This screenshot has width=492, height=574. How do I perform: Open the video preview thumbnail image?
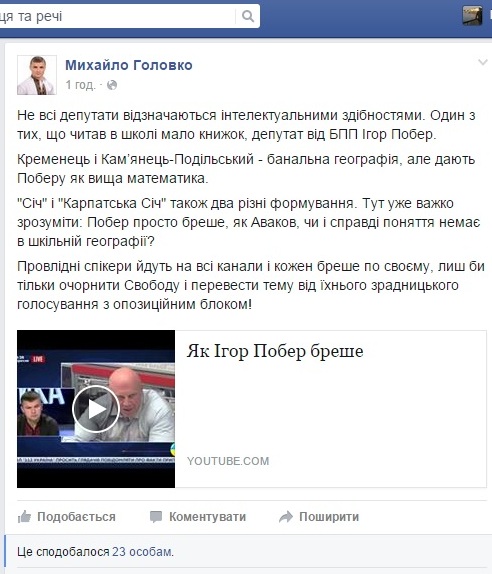tap(96, 409)
